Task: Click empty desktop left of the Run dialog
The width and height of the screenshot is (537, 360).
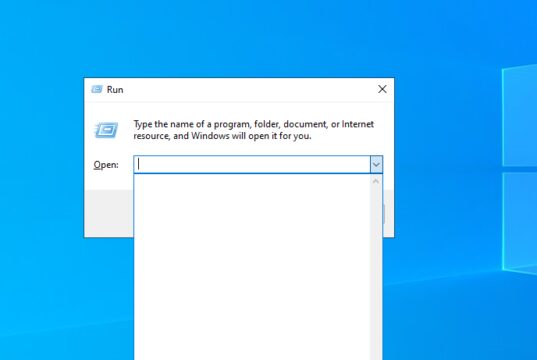Action: (41, 158)
